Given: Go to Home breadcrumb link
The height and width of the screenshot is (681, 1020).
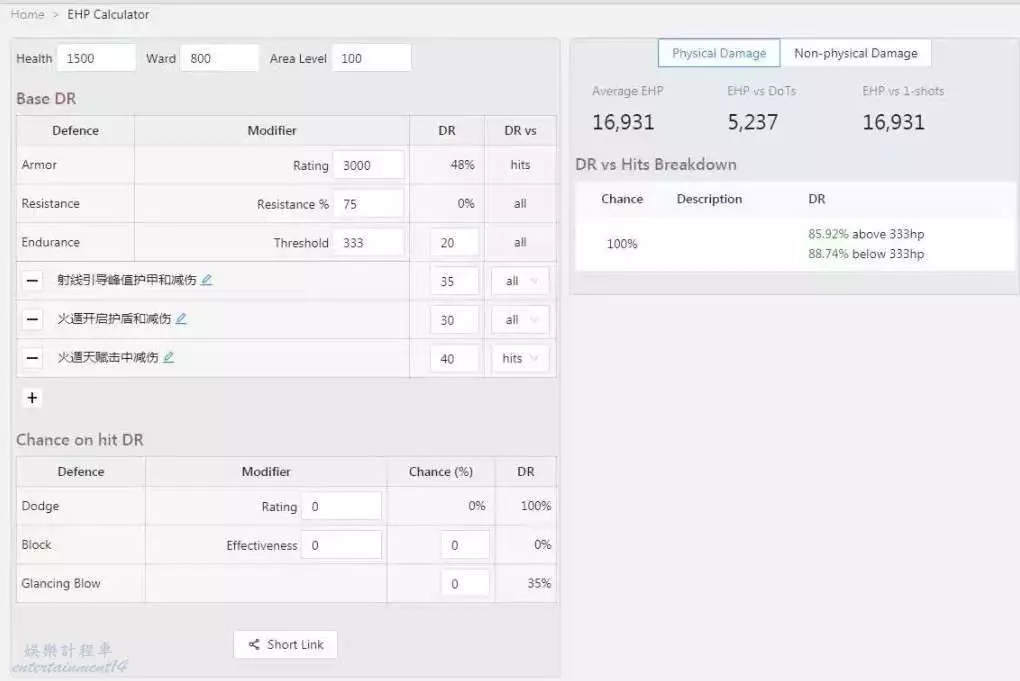Looking at the screenshot, I should point(27,14).
